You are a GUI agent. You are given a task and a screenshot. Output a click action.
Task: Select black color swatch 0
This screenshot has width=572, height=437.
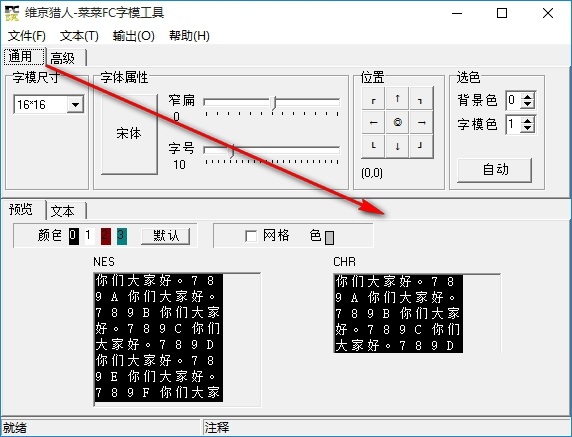pyautogui.click(x=74, y=236)
